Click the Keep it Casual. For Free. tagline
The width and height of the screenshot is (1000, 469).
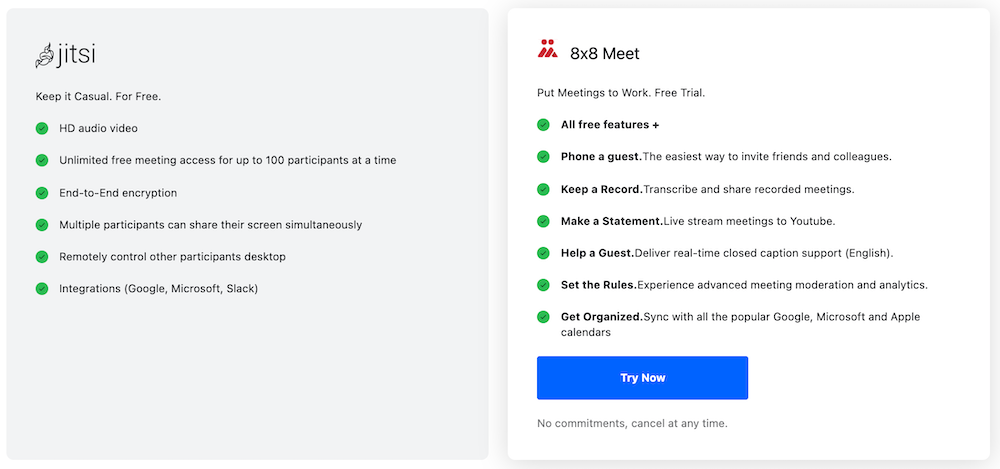(x=98, y=96)
